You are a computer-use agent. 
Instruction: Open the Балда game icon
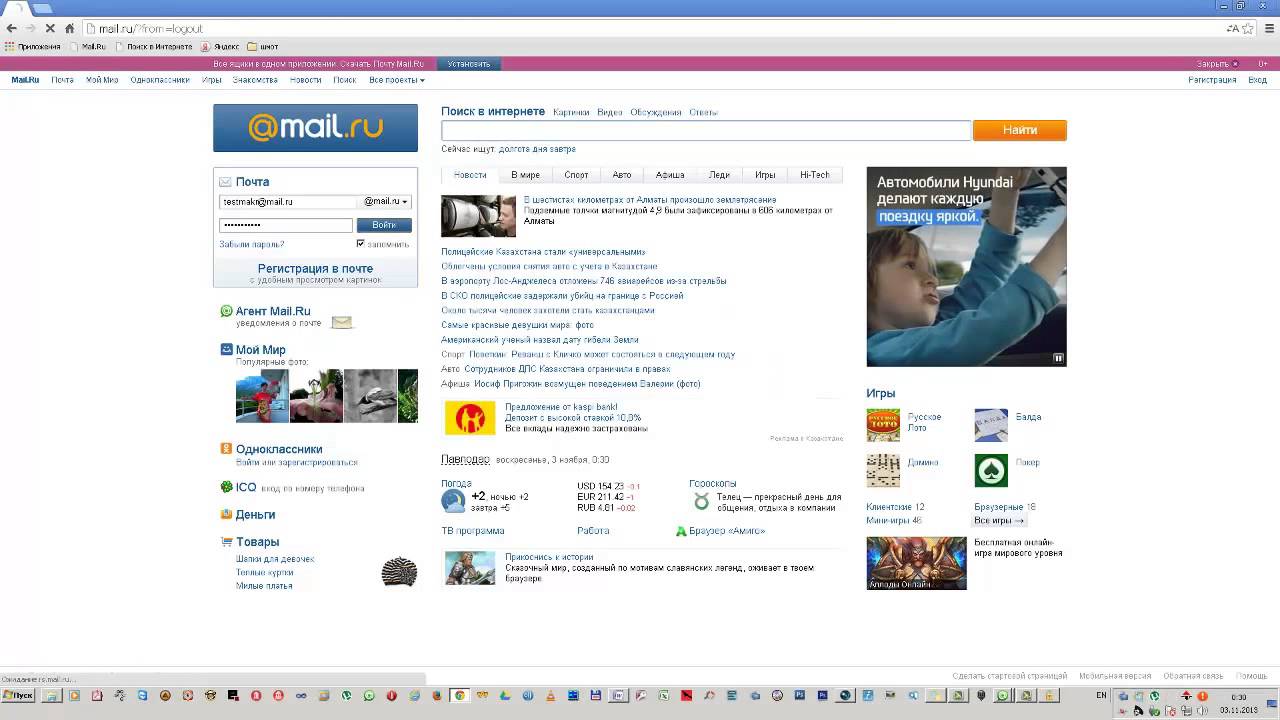coord(991,425)
